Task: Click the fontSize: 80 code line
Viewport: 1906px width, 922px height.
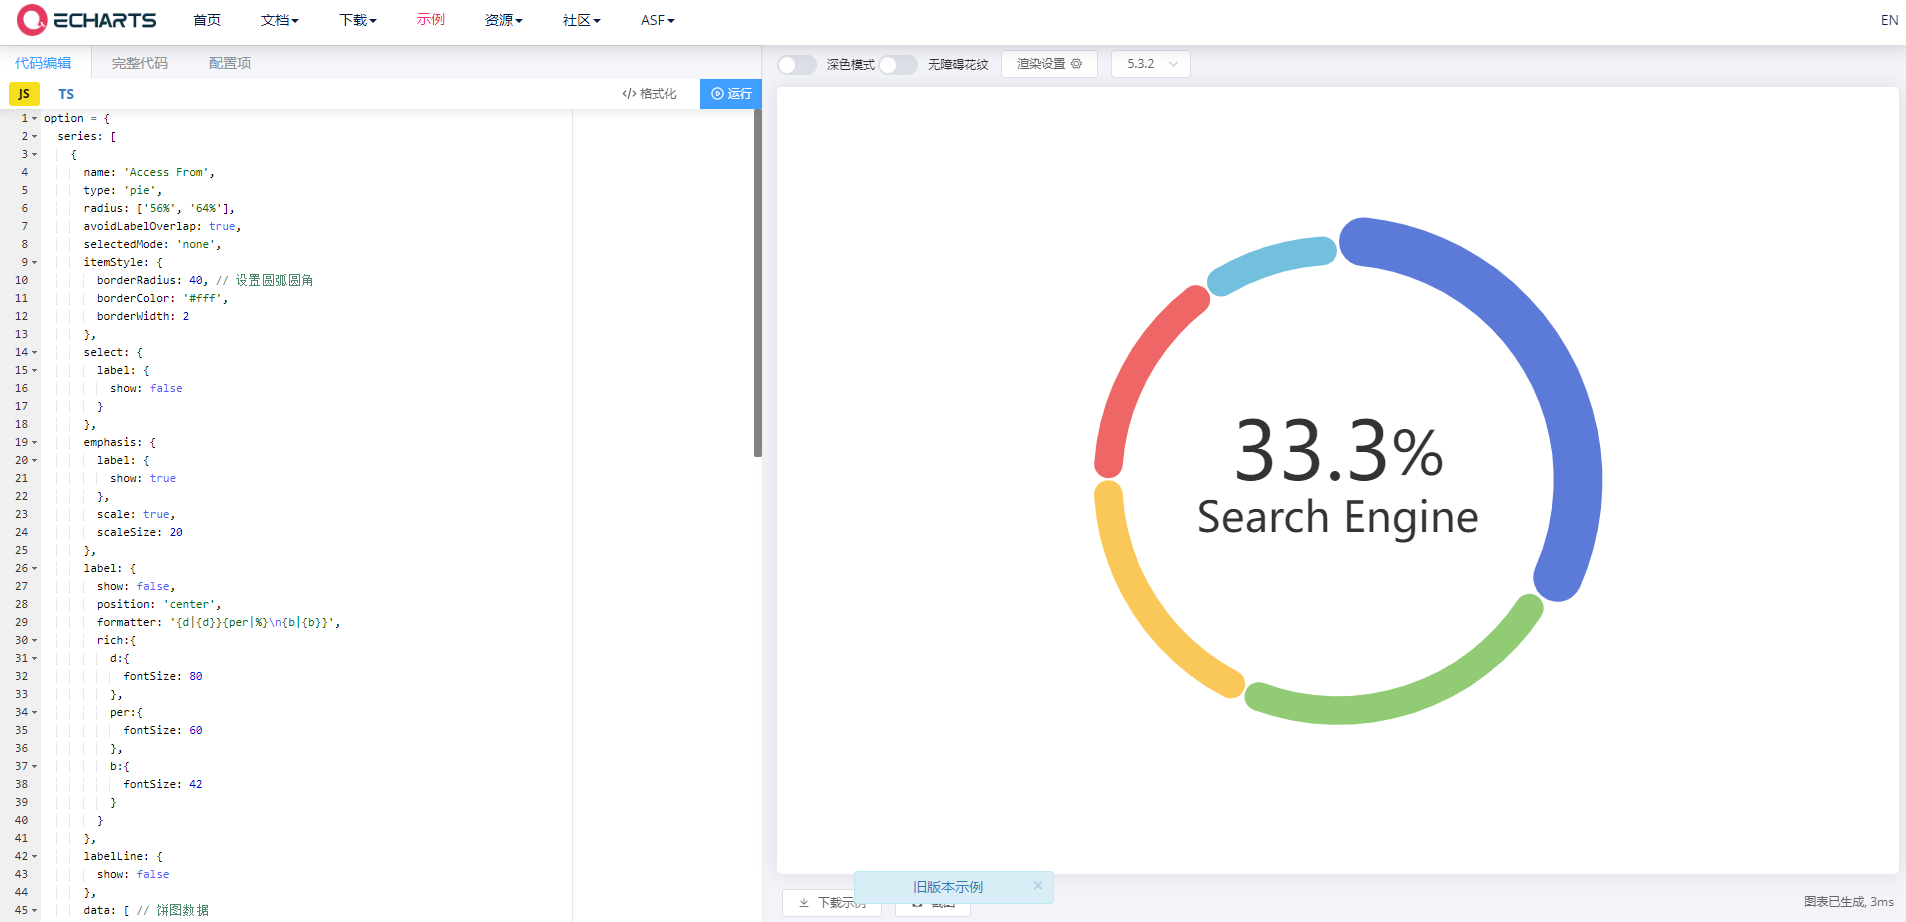Action: pyautogui.click(x=163, y=676)
